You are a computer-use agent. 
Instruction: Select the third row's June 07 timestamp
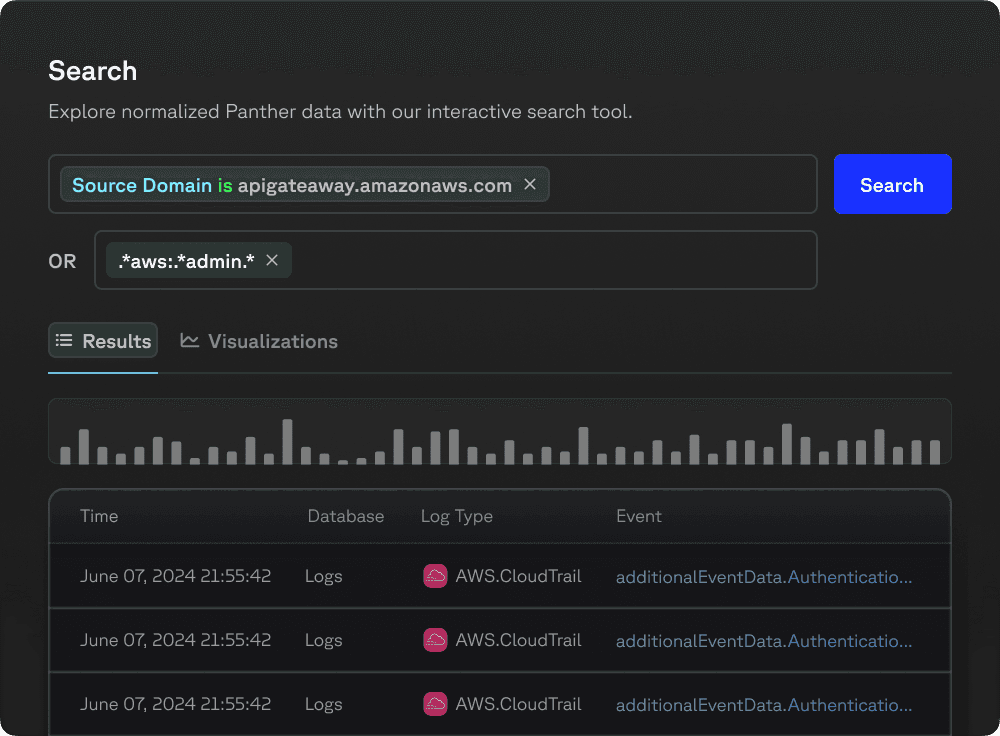175,704
